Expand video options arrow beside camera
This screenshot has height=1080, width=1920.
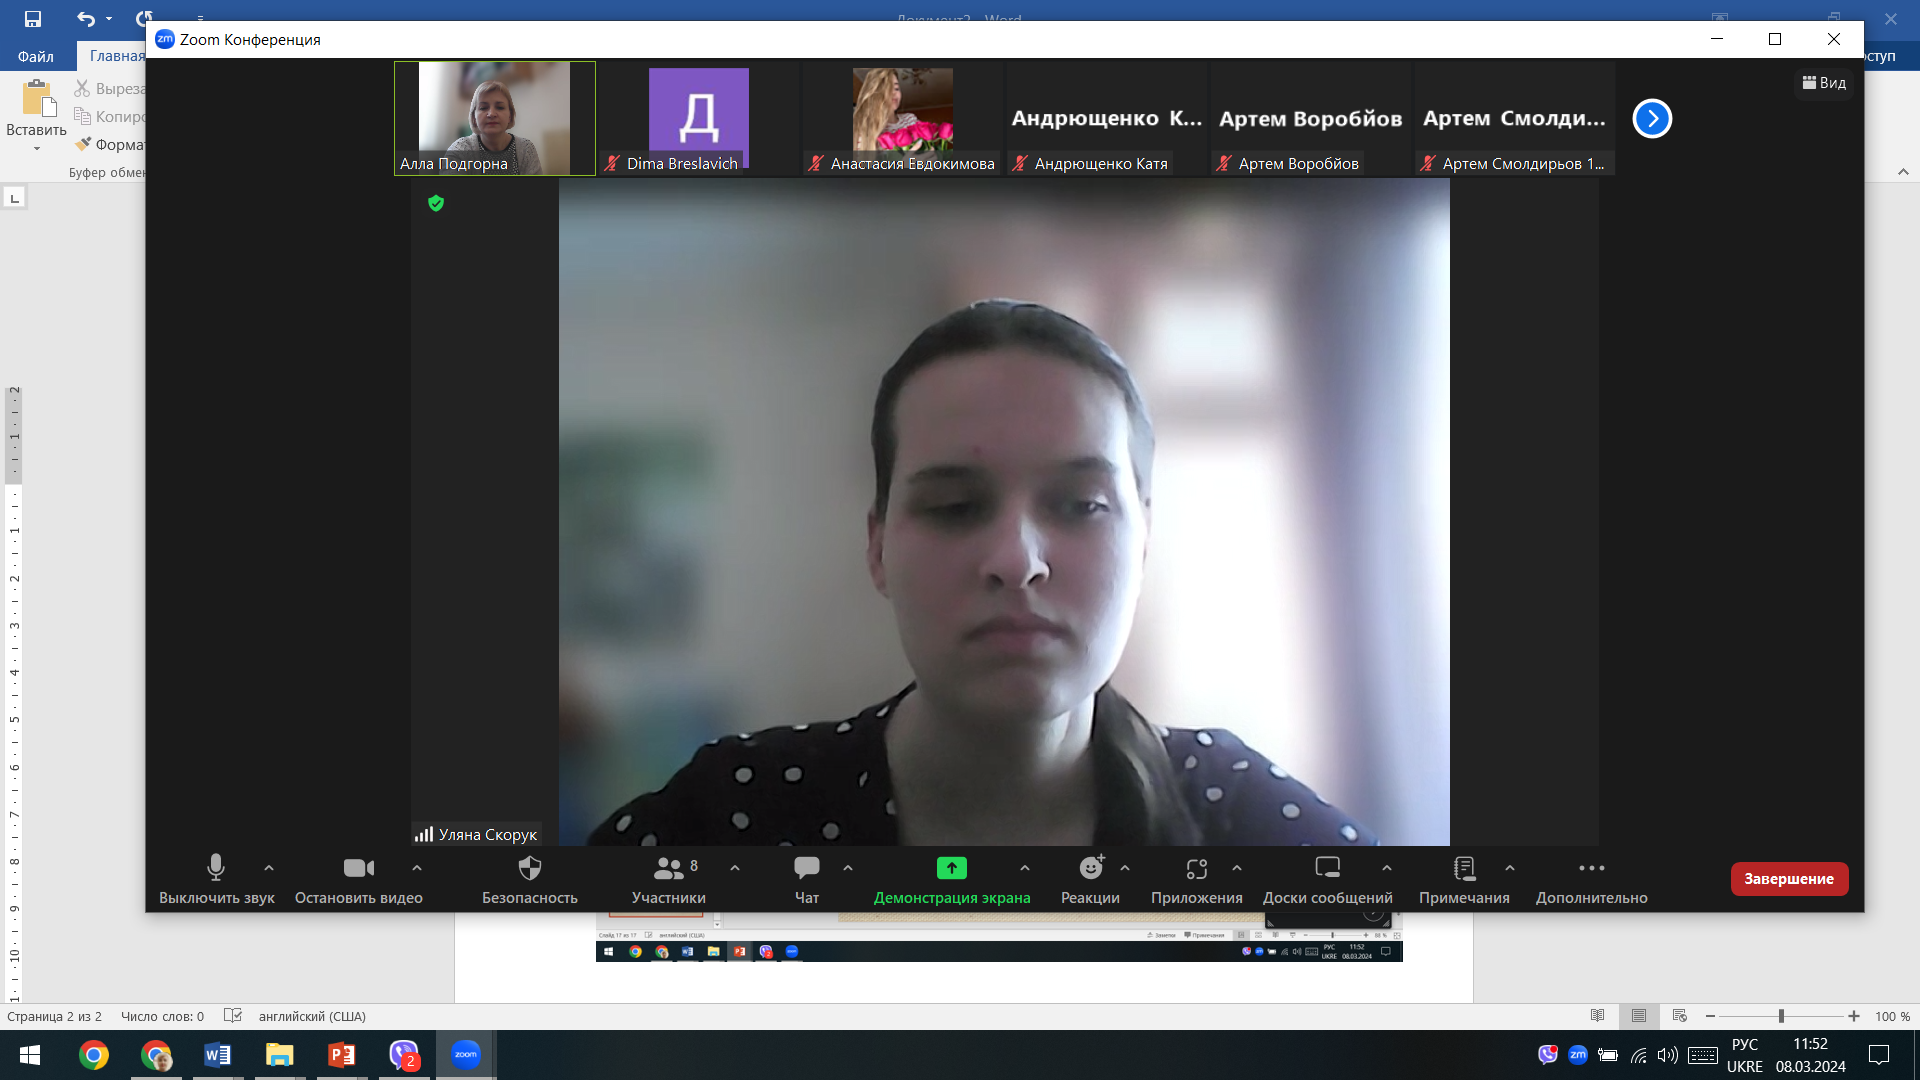coord(417,868)
